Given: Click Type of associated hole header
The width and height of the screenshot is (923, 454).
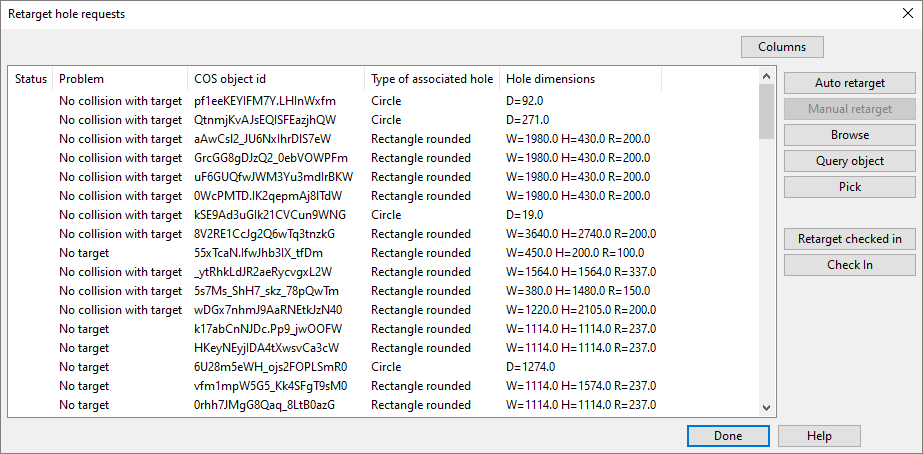Looking at the screenshot, I should (431, 79).
